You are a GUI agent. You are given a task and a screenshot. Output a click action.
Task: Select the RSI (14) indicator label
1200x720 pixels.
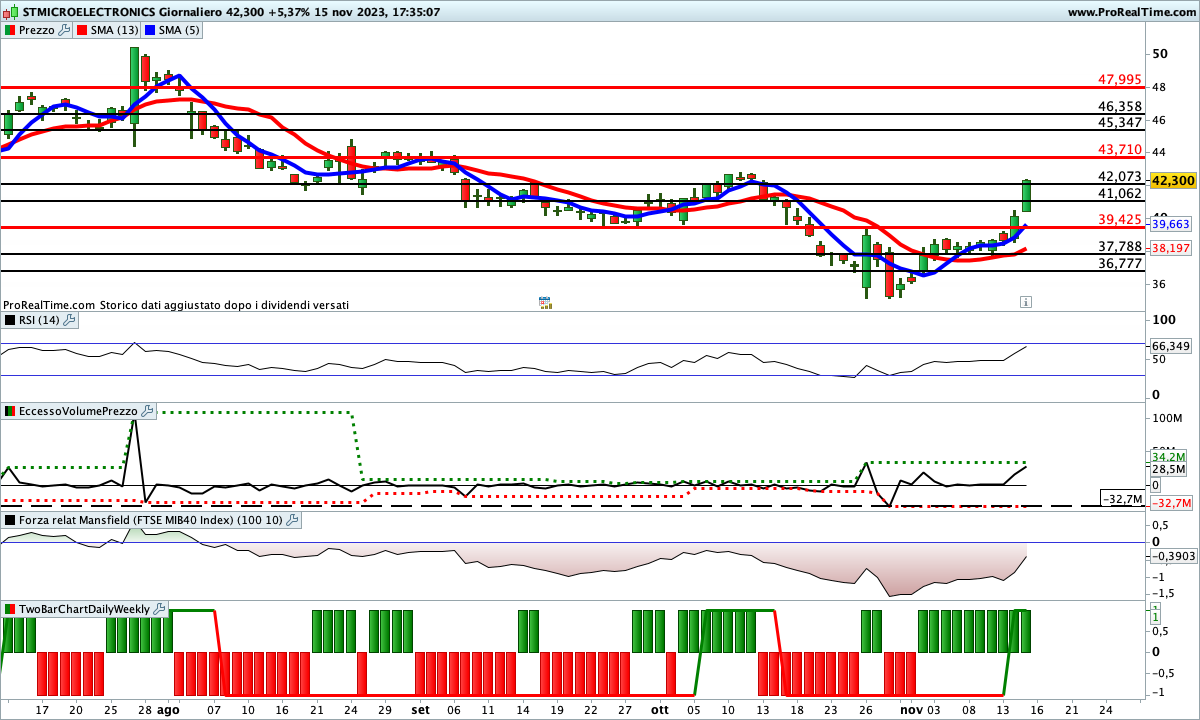40,320
